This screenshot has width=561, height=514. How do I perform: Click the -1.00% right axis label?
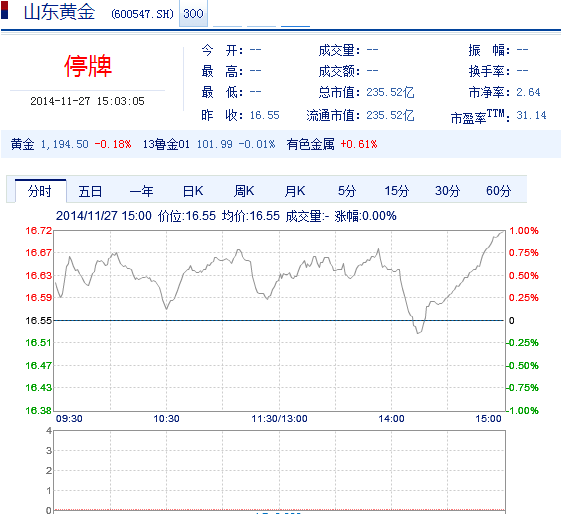522,410
